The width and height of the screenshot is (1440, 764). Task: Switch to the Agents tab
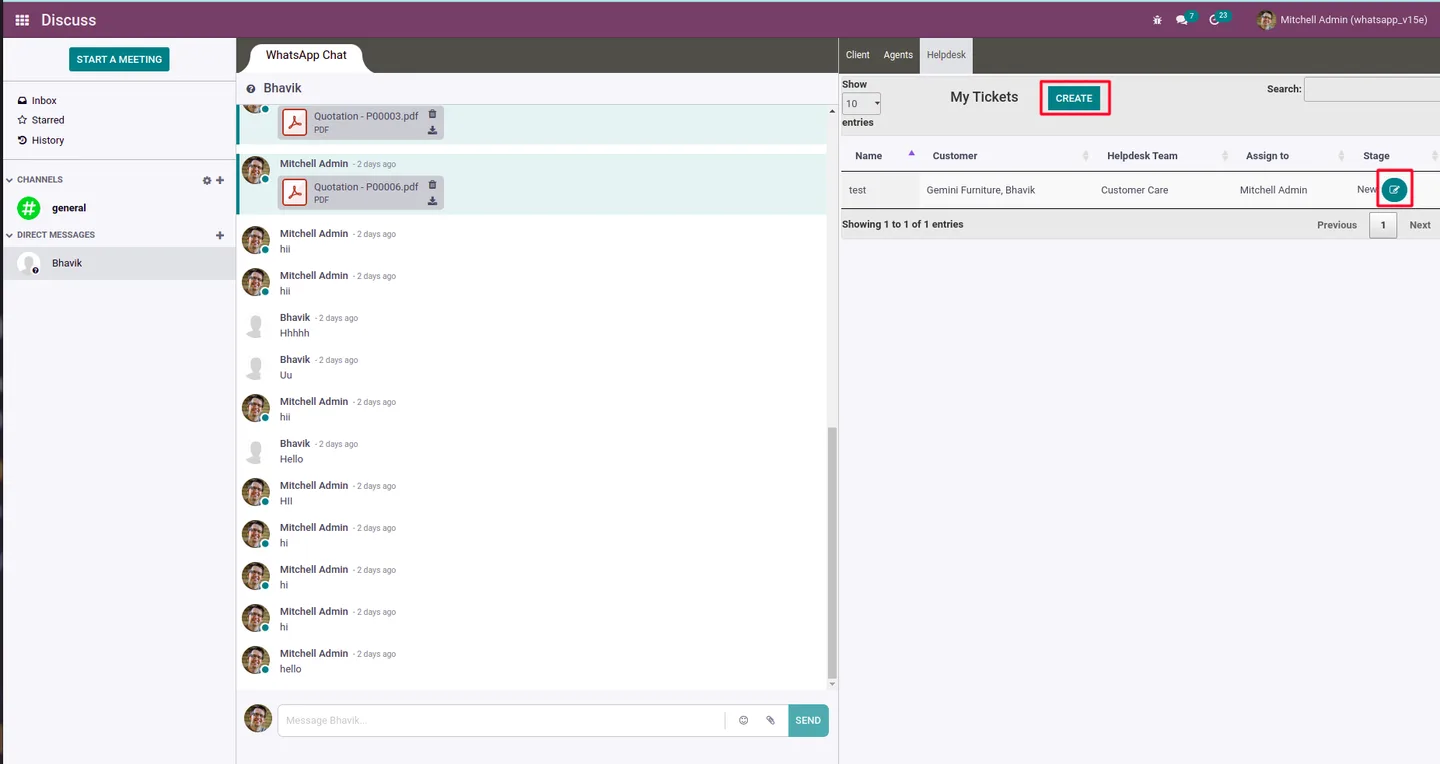coord(898,55)
